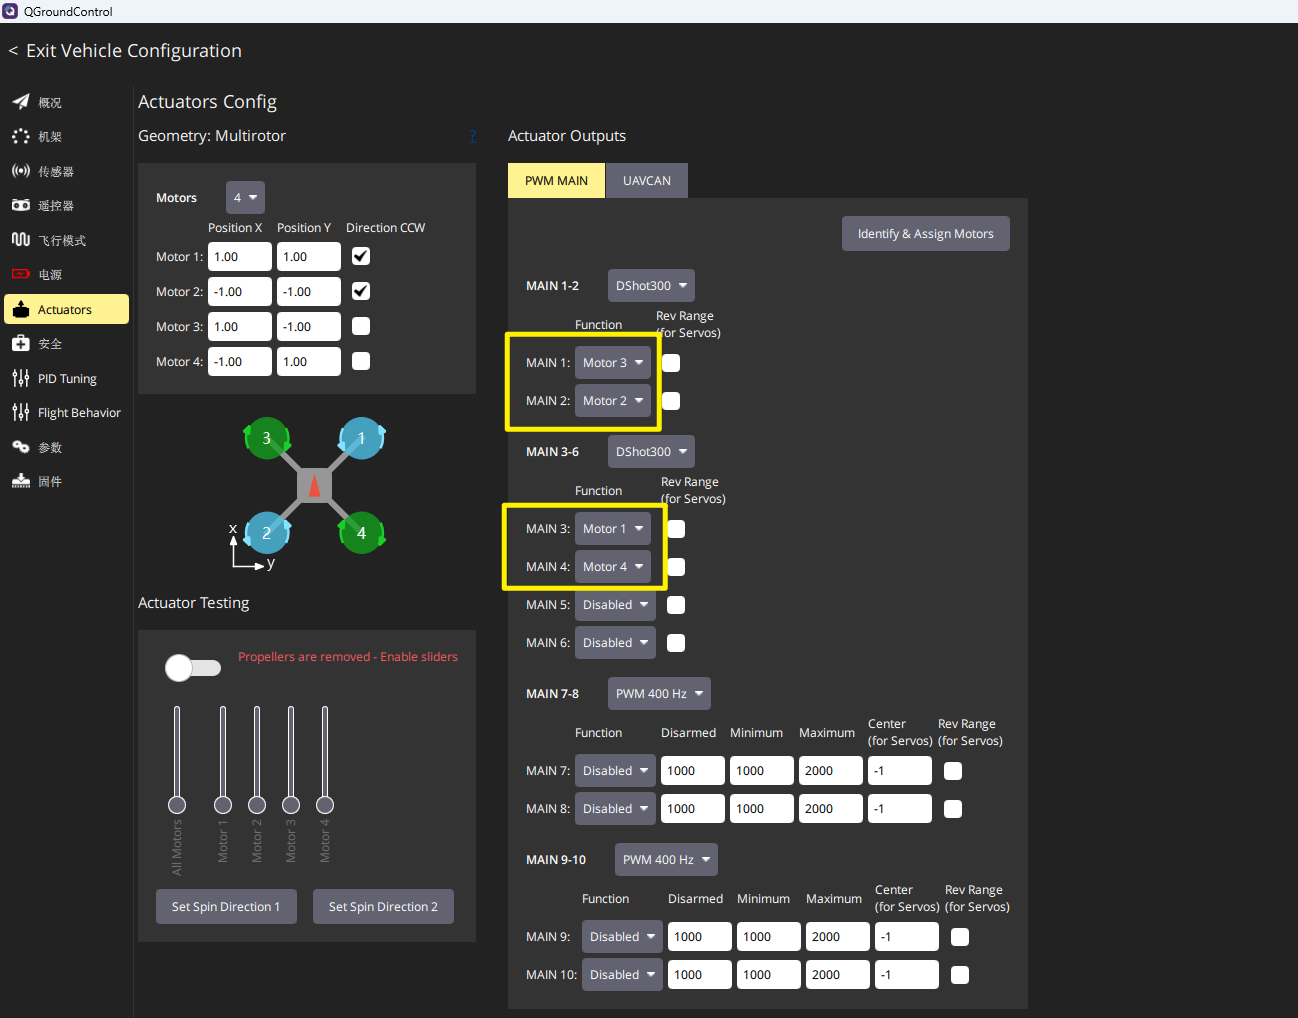The image size is (1298, 1018).
Task: Uncheck Direction CCW for Motor 2
Action: point(361,291)
